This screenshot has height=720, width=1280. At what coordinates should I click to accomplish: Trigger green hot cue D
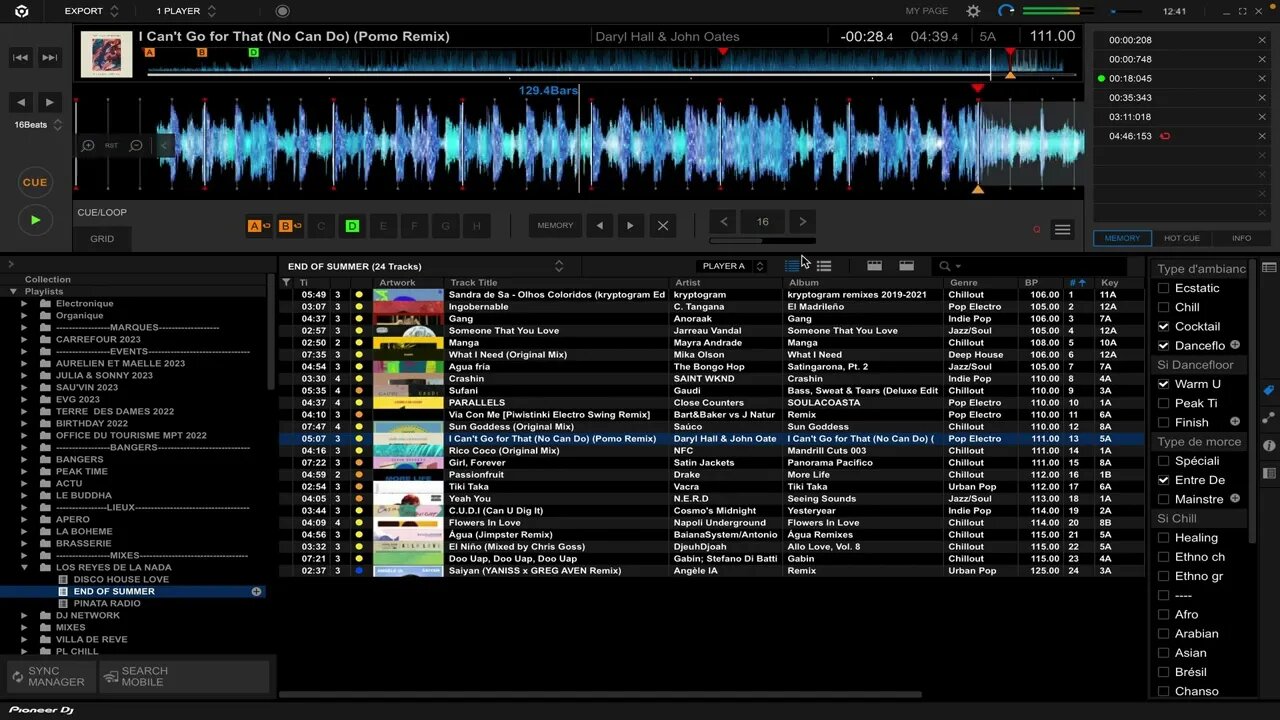click(x=352, y=226)
